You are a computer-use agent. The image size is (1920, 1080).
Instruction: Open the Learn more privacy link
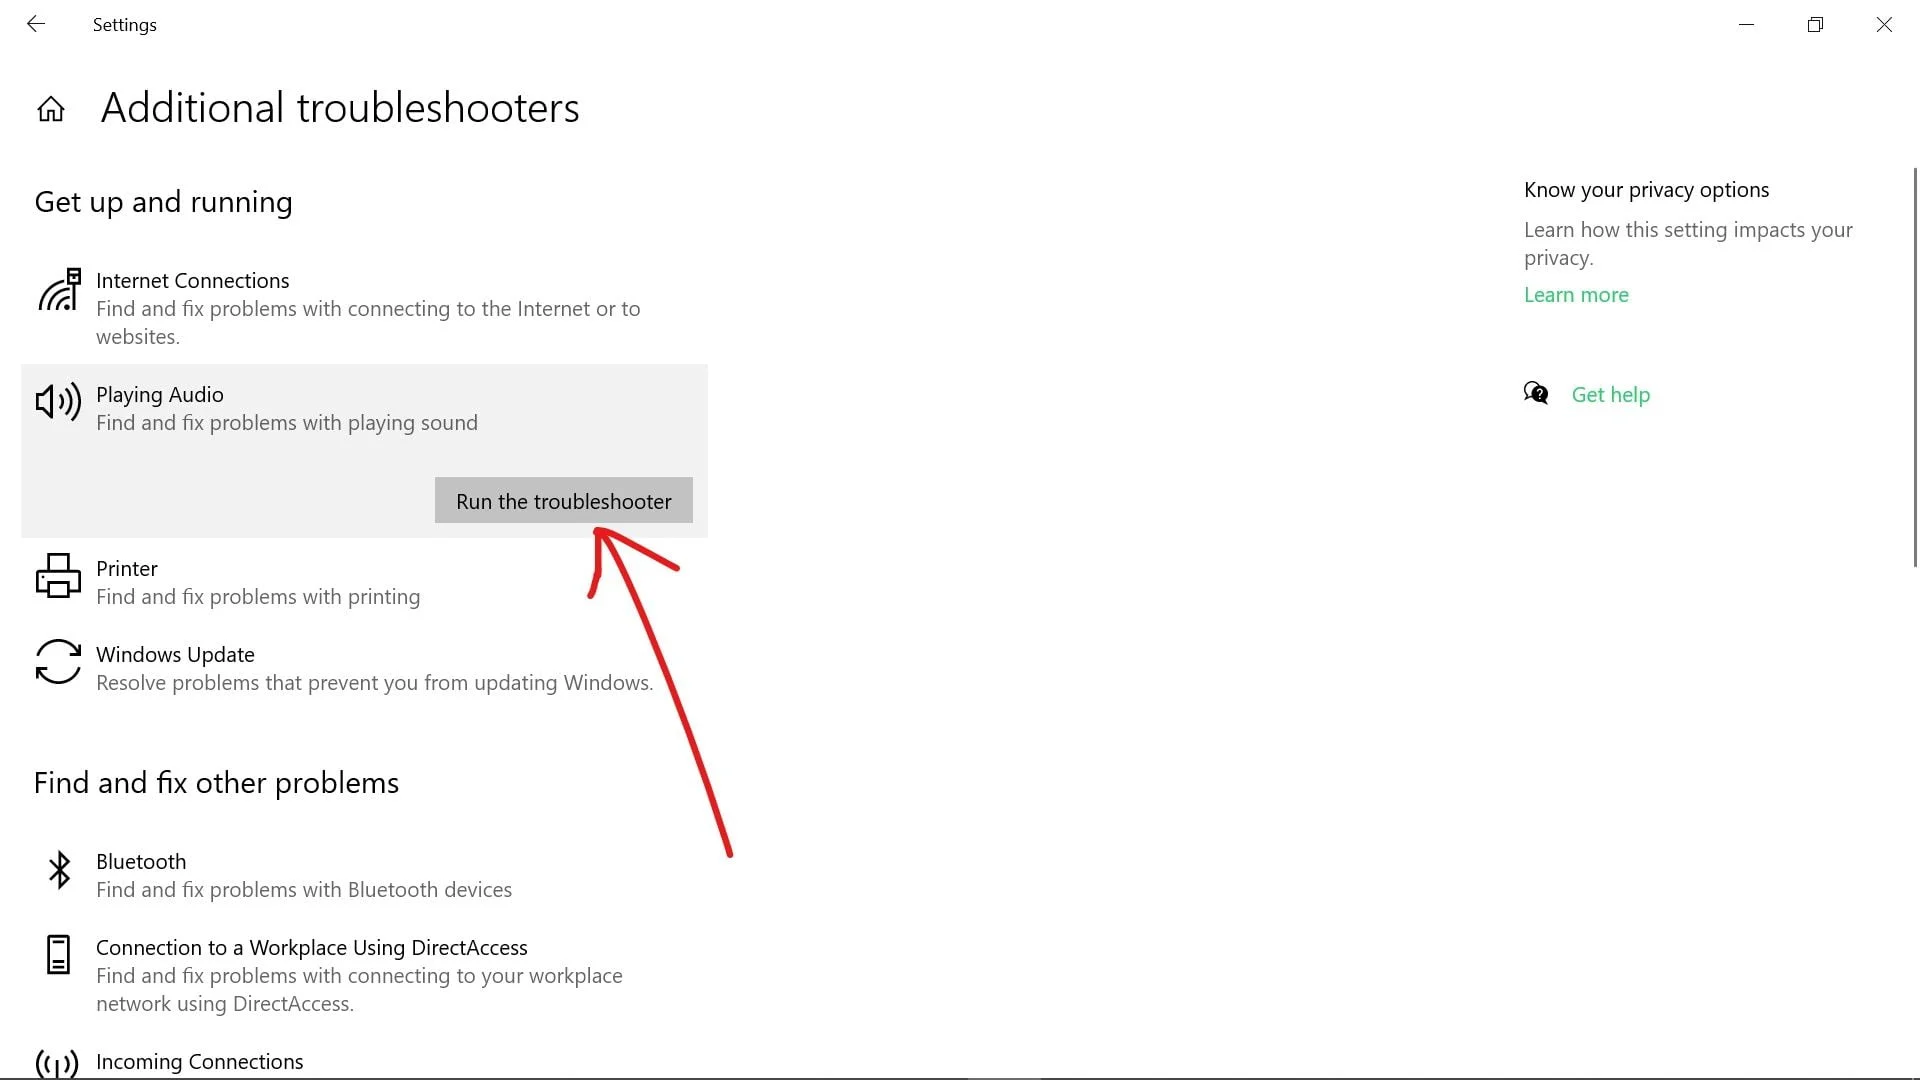1576,295
